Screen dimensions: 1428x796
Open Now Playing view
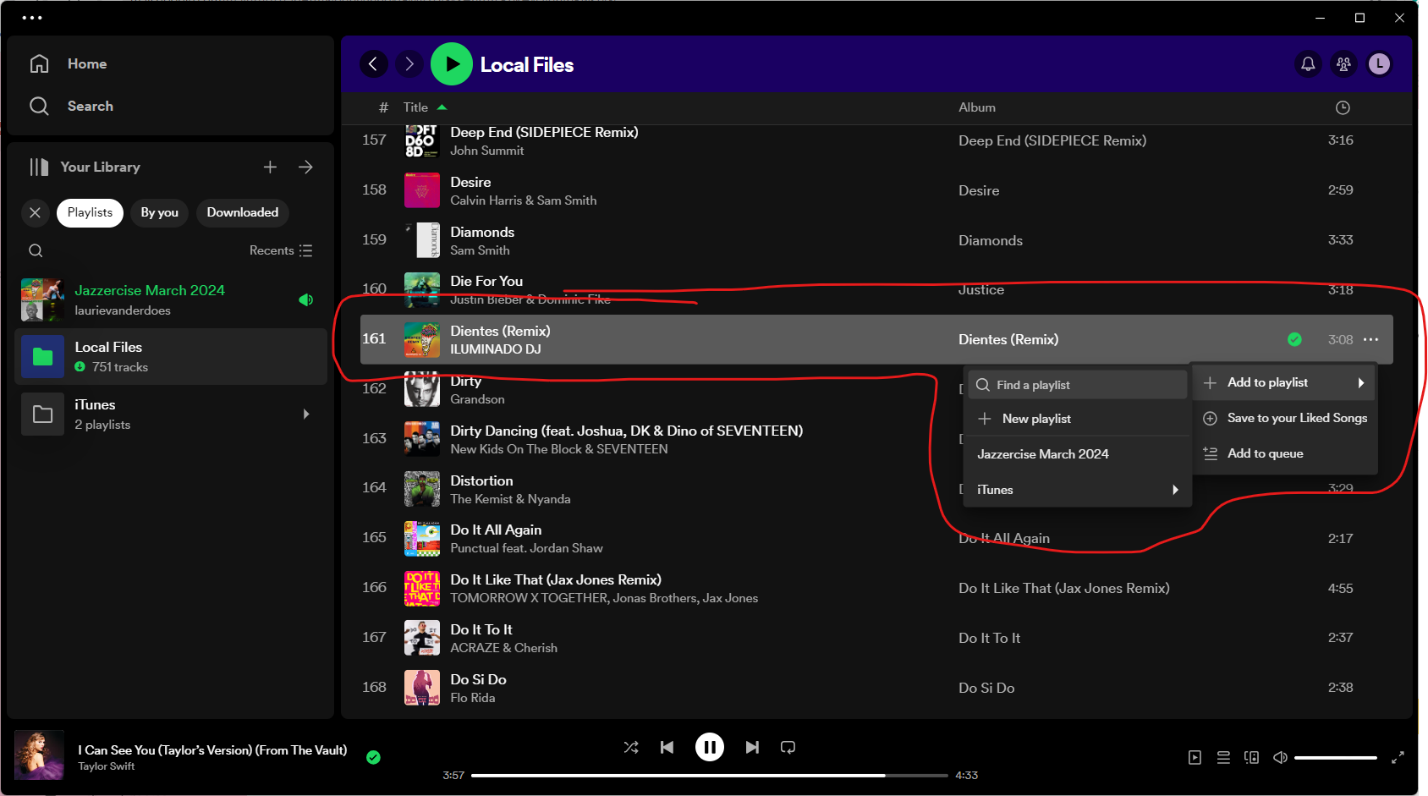tap(1195, 758)
